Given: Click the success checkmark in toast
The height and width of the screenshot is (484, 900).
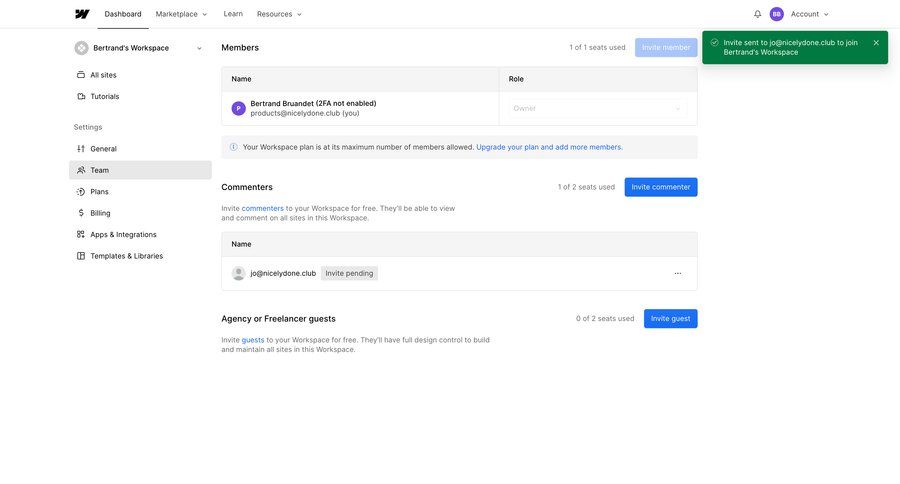Looking at the screenshot, I should 715,42.
